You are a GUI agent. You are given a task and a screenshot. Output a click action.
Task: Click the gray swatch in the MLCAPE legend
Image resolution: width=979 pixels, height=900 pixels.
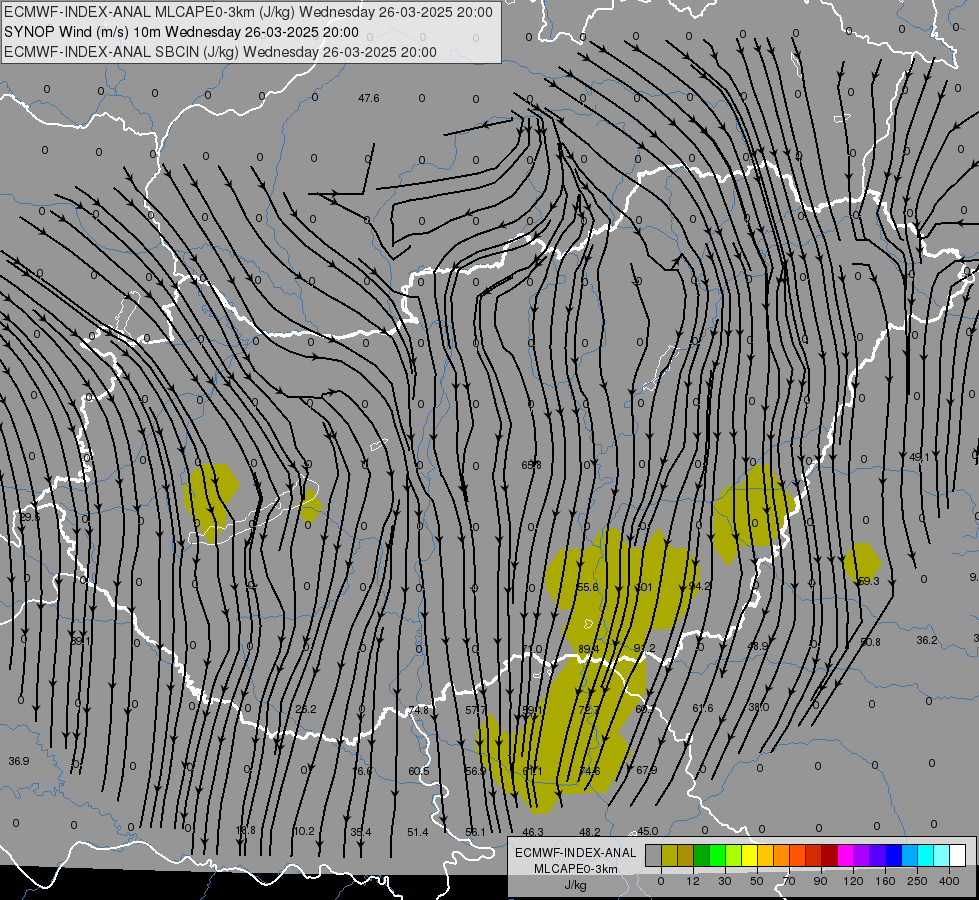pyautogui.click(x=653, y=855)
